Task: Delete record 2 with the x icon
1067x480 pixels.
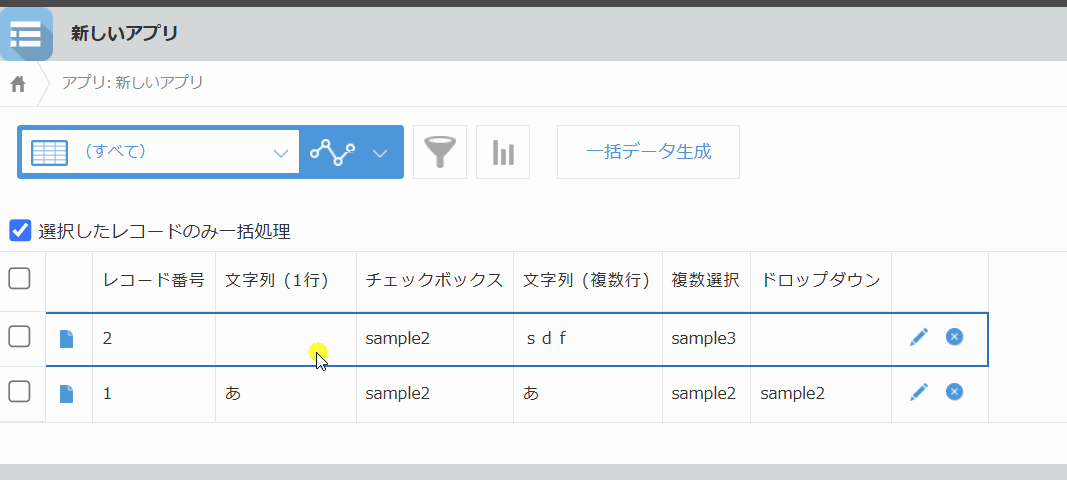Action: pyautogui.click(x=954, y=337)
